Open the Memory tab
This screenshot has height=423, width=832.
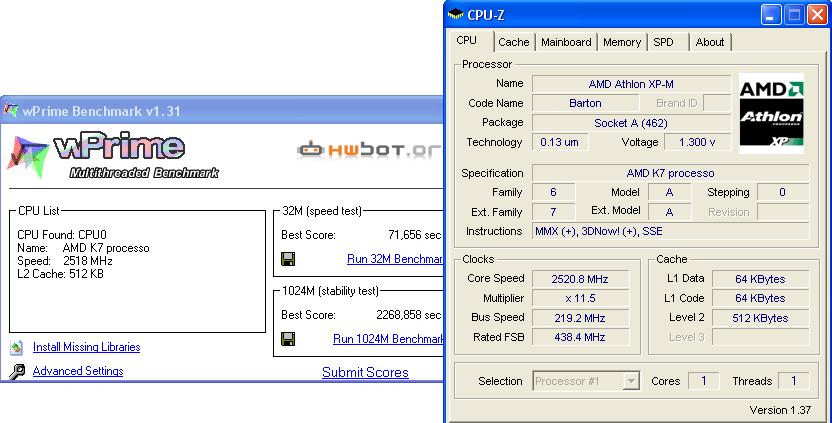[x=622, y=42]
